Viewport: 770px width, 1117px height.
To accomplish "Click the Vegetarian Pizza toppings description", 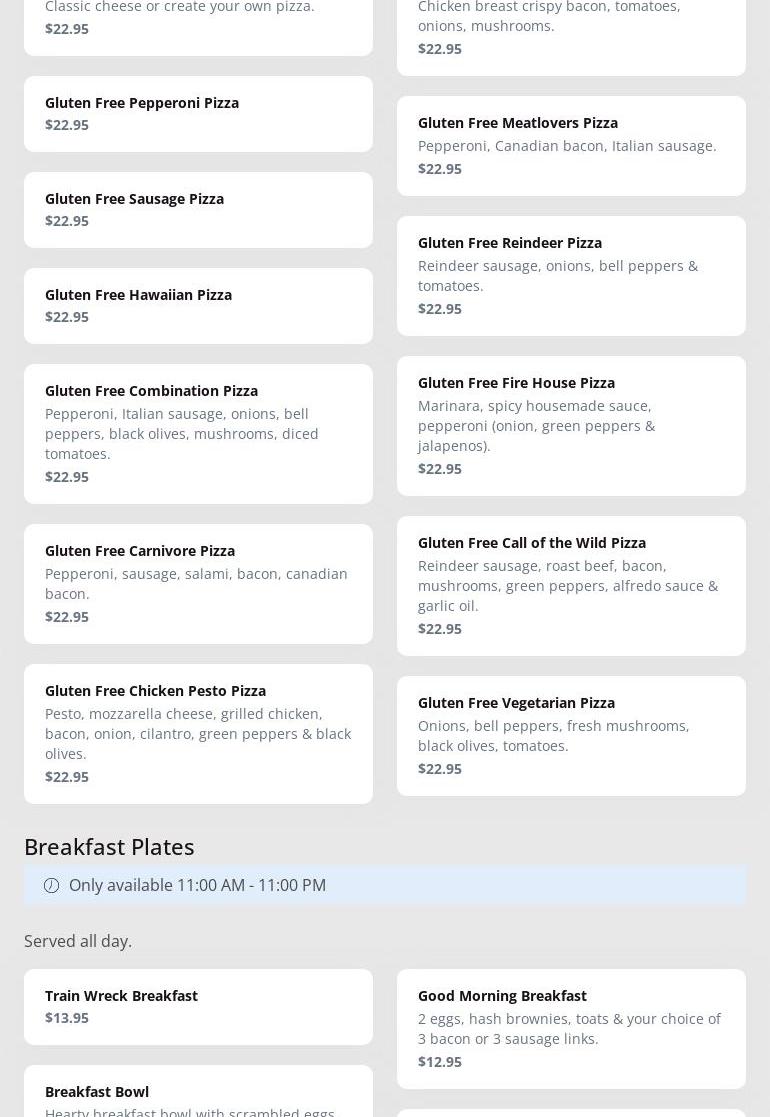I will click(553, 735).
